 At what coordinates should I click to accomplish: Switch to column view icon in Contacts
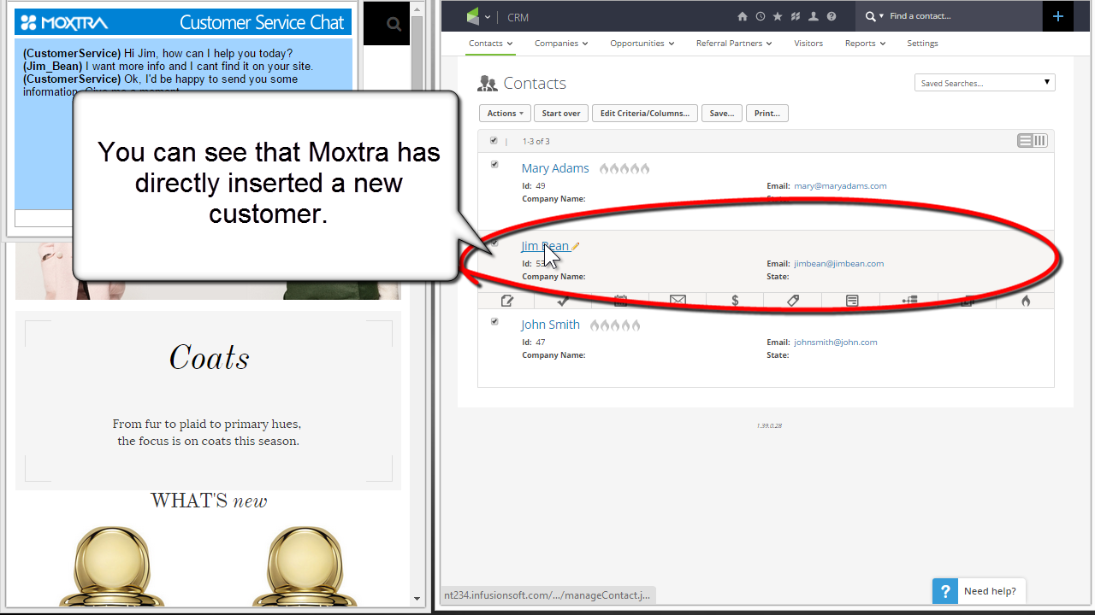(x=1040, y=141)
